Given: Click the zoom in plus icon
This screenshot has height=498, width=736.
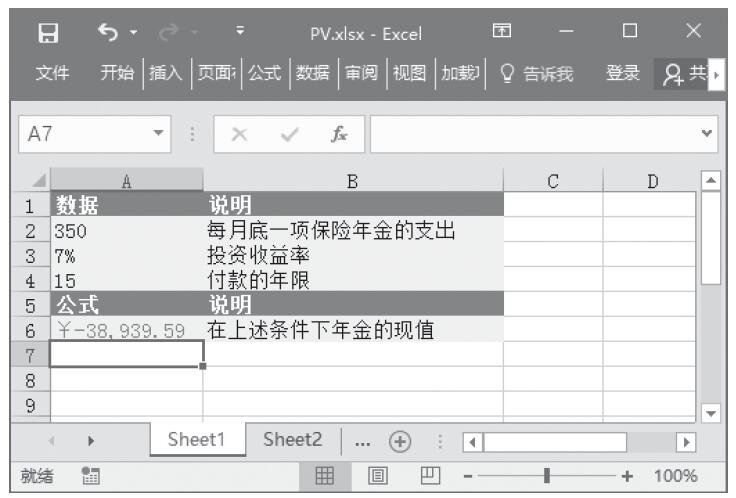Looking at the screenshot, I should tap(627, 477).
